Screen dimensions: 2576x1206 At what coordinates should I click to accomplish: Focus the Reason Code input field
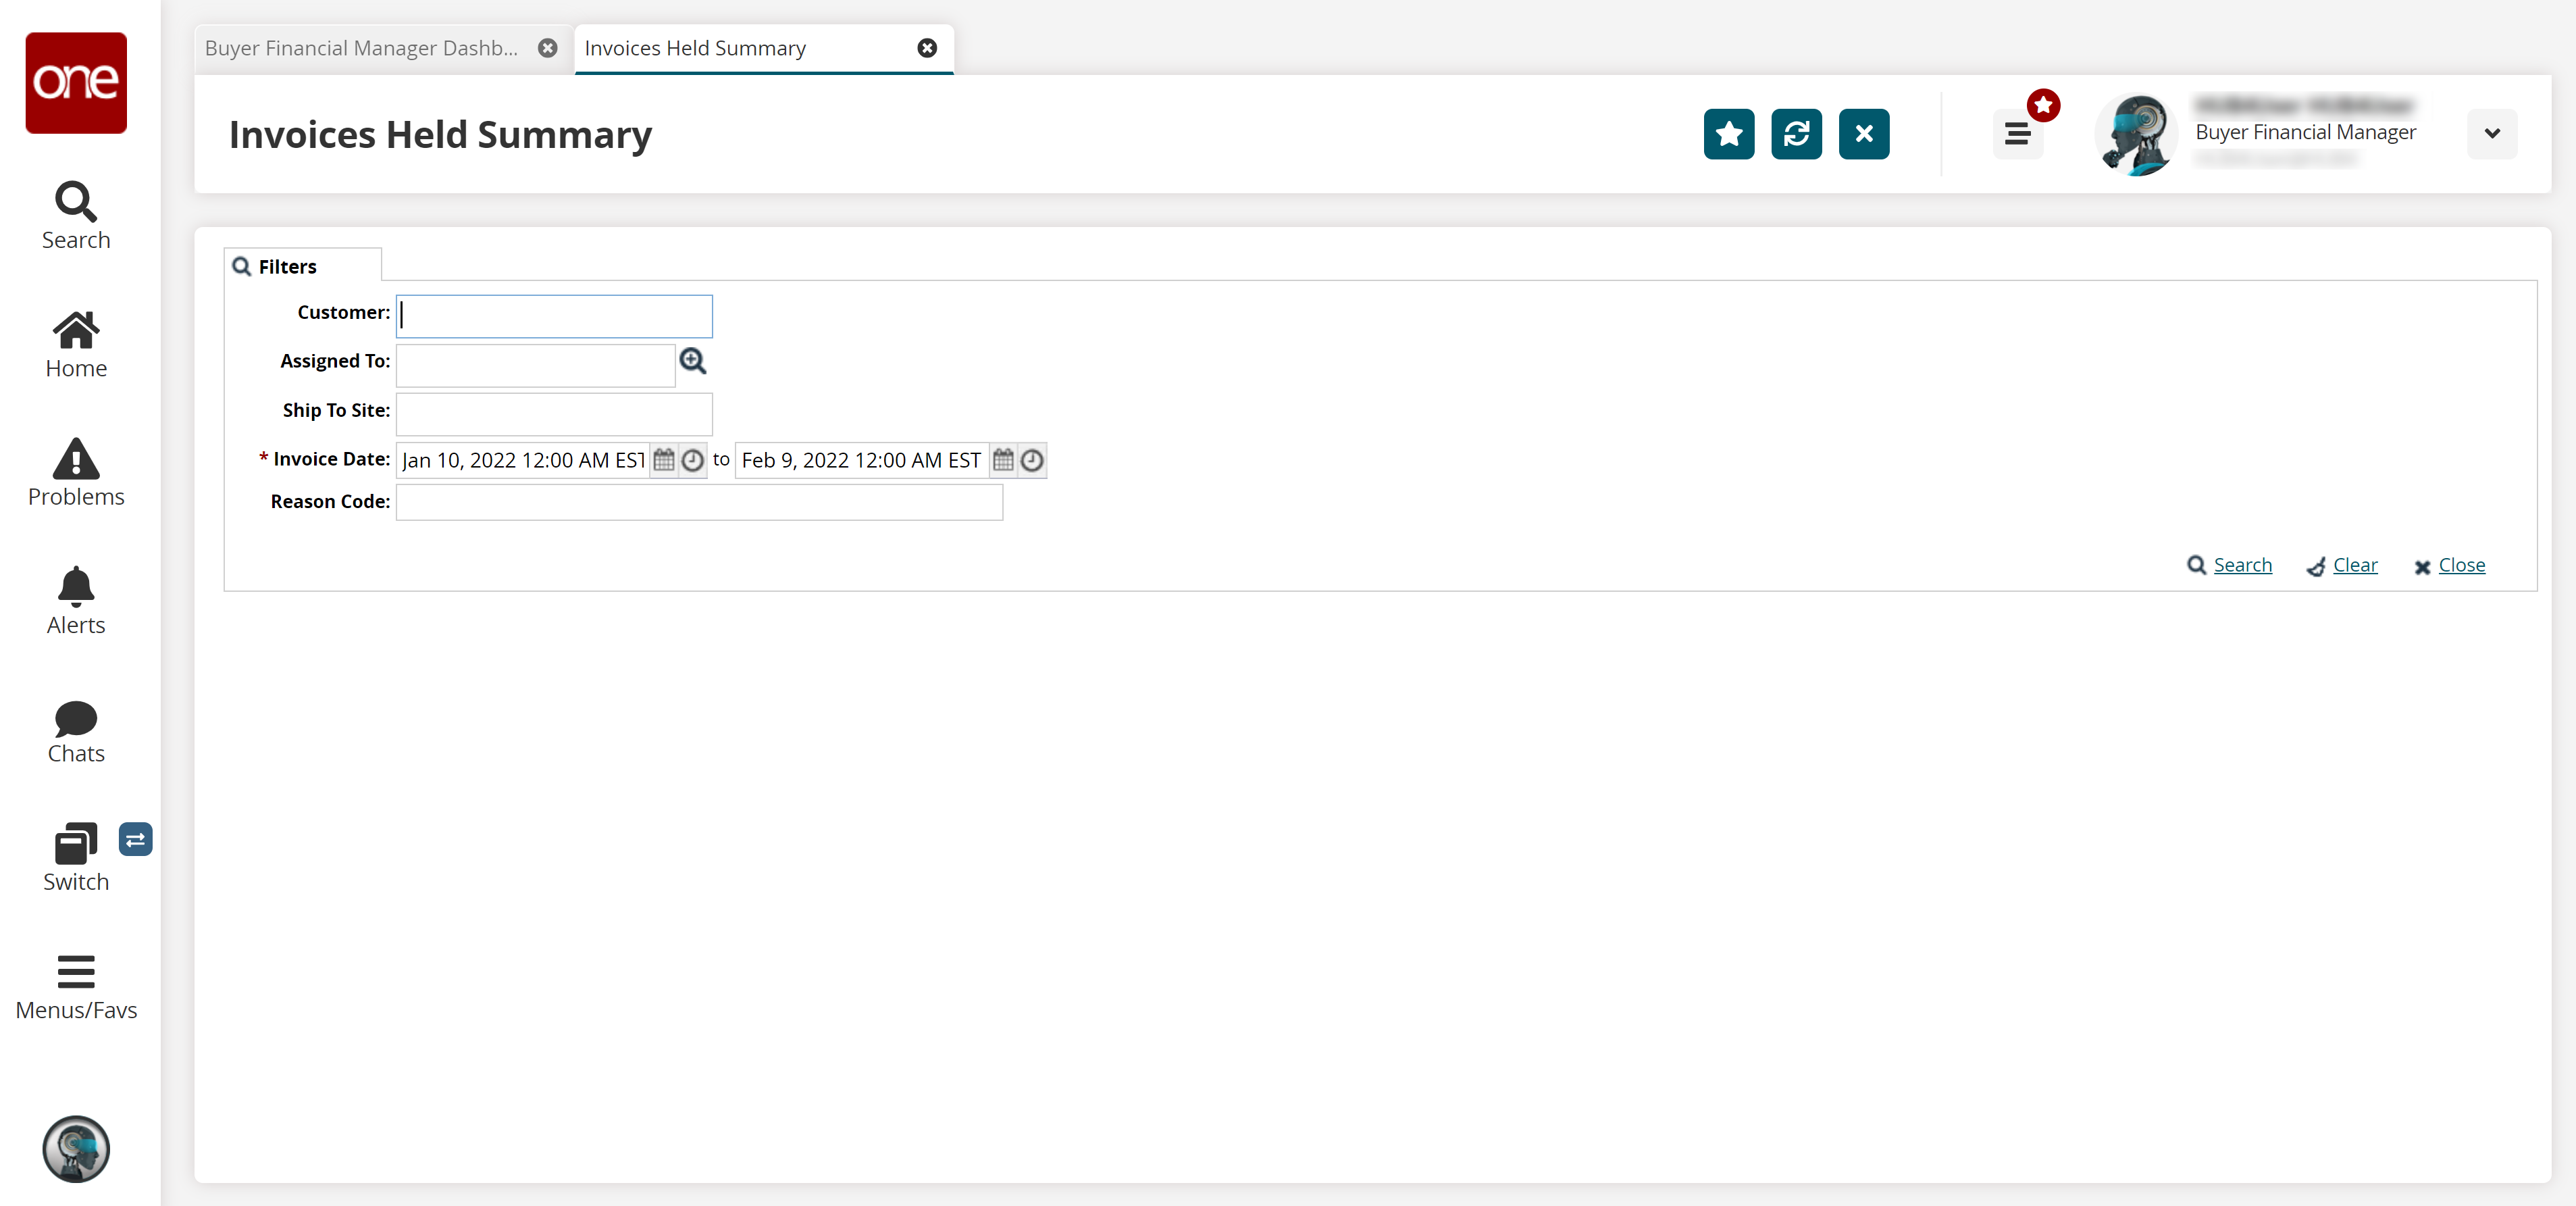[x=699, y=502]
